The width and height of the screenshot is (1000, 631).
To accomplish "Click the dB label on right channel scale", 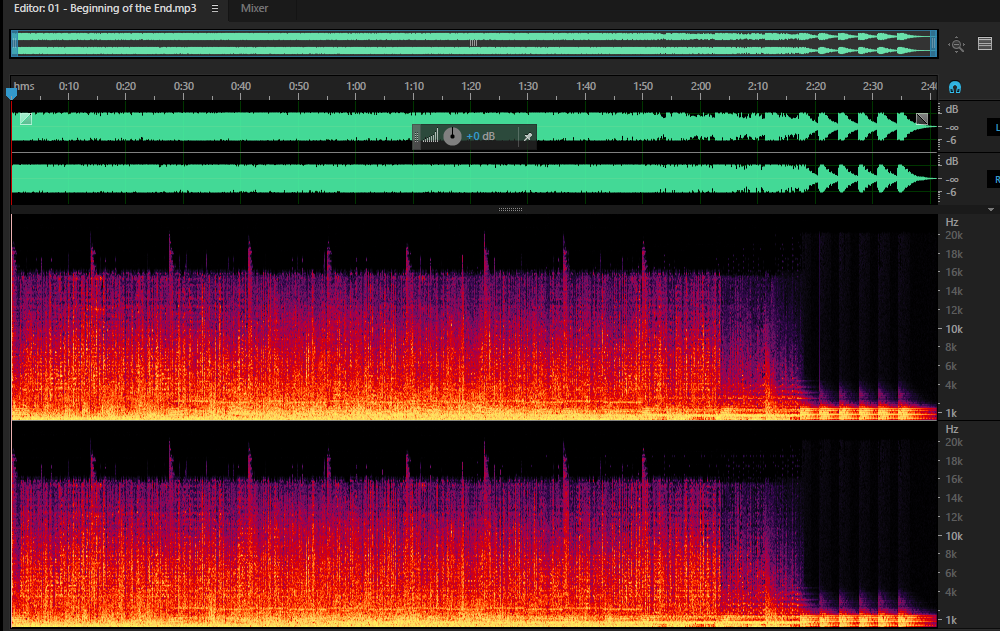I will pos(952,161).
